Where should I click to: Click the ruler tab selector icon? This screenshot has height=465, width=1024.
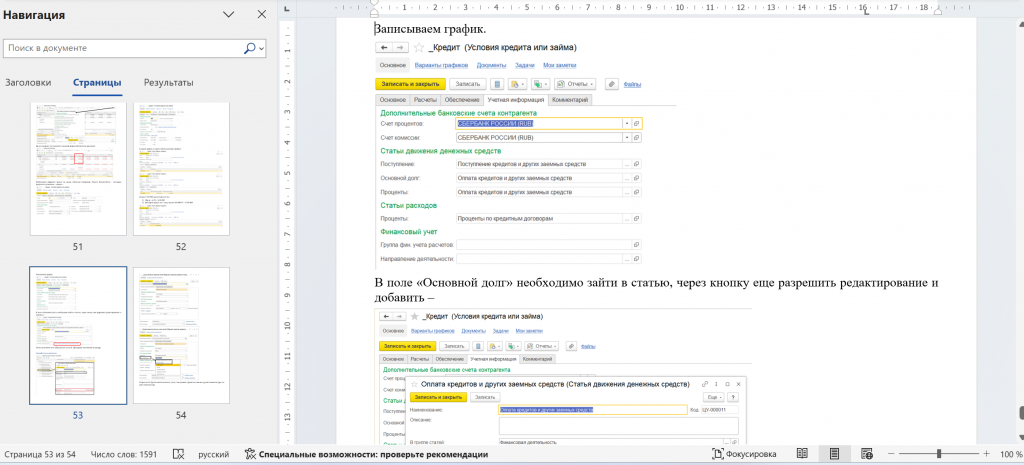click(285, 7)
